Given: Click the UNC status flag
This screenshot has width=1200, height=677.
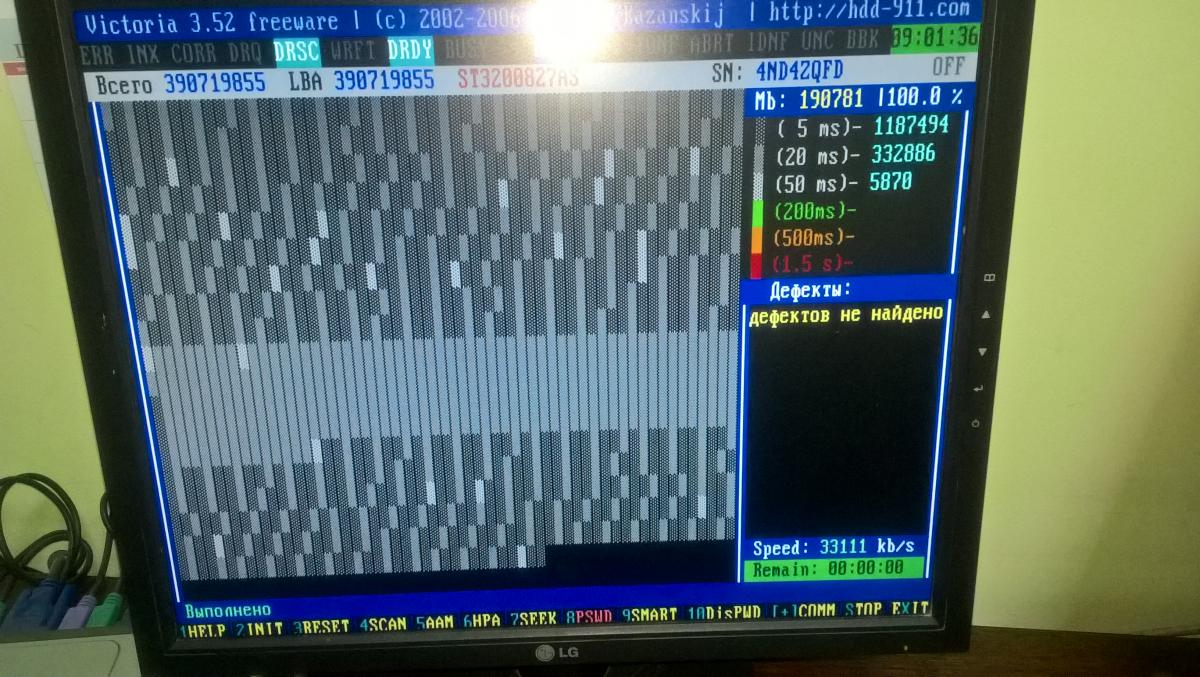Looking at the screenshot, I should point(817,41).
